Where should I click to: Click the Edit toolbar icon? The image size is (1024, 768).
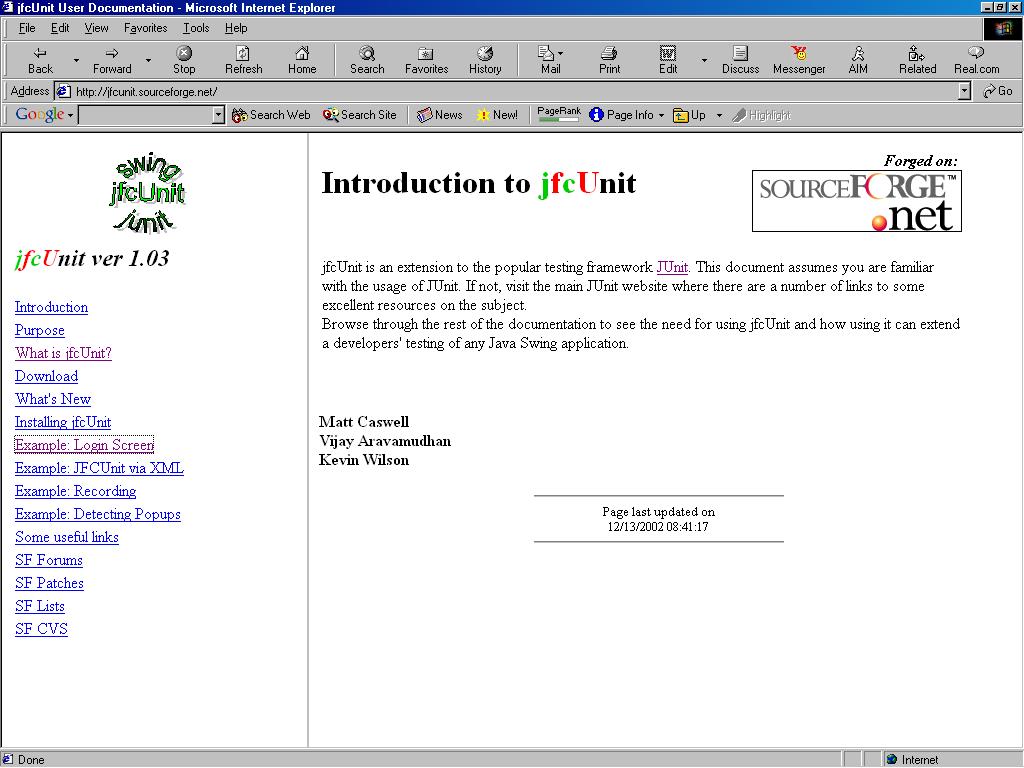[x=667, y=60]
